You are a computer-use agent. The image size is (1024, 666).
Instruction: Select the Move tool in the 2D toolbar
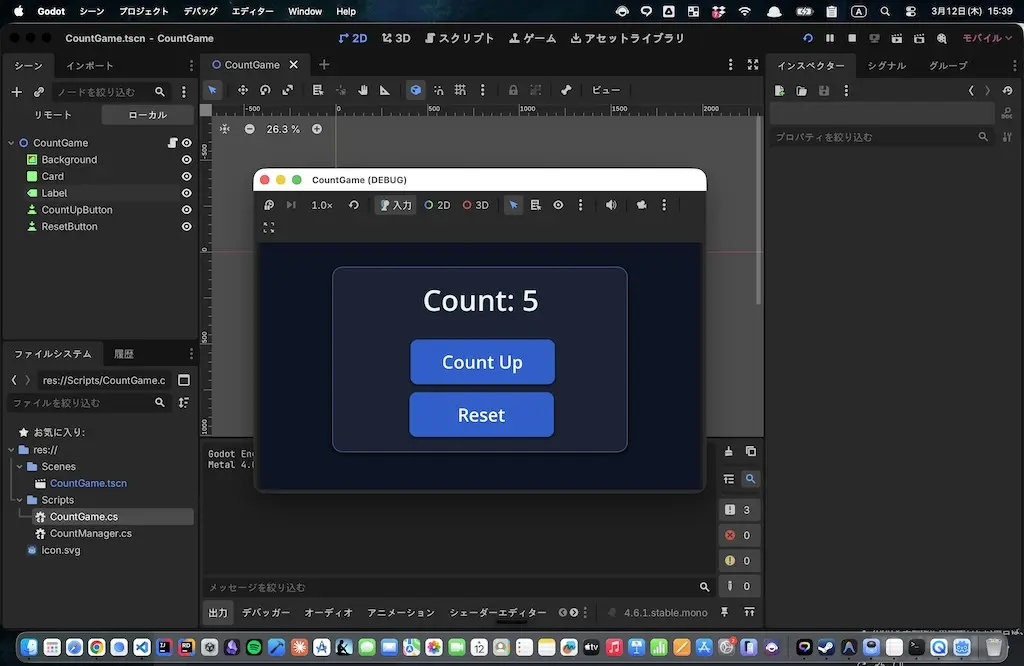(243, 90)
